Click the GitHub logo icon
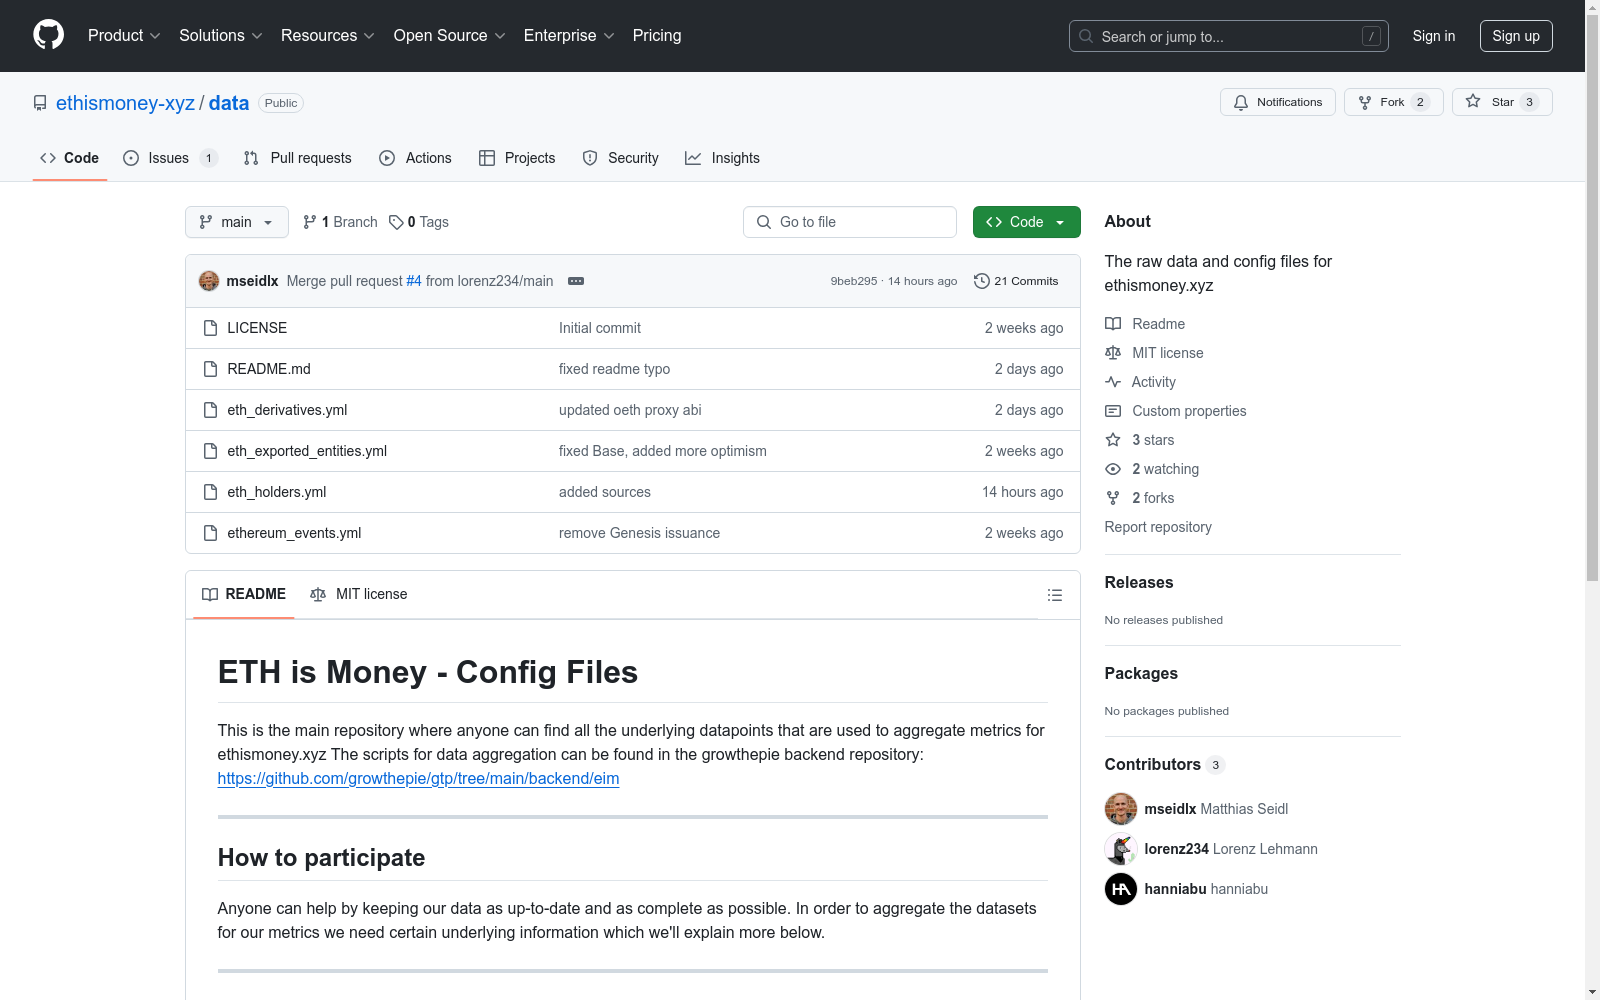The height and width of the screenshot is (1000, 1600). [x=48, y=35]
